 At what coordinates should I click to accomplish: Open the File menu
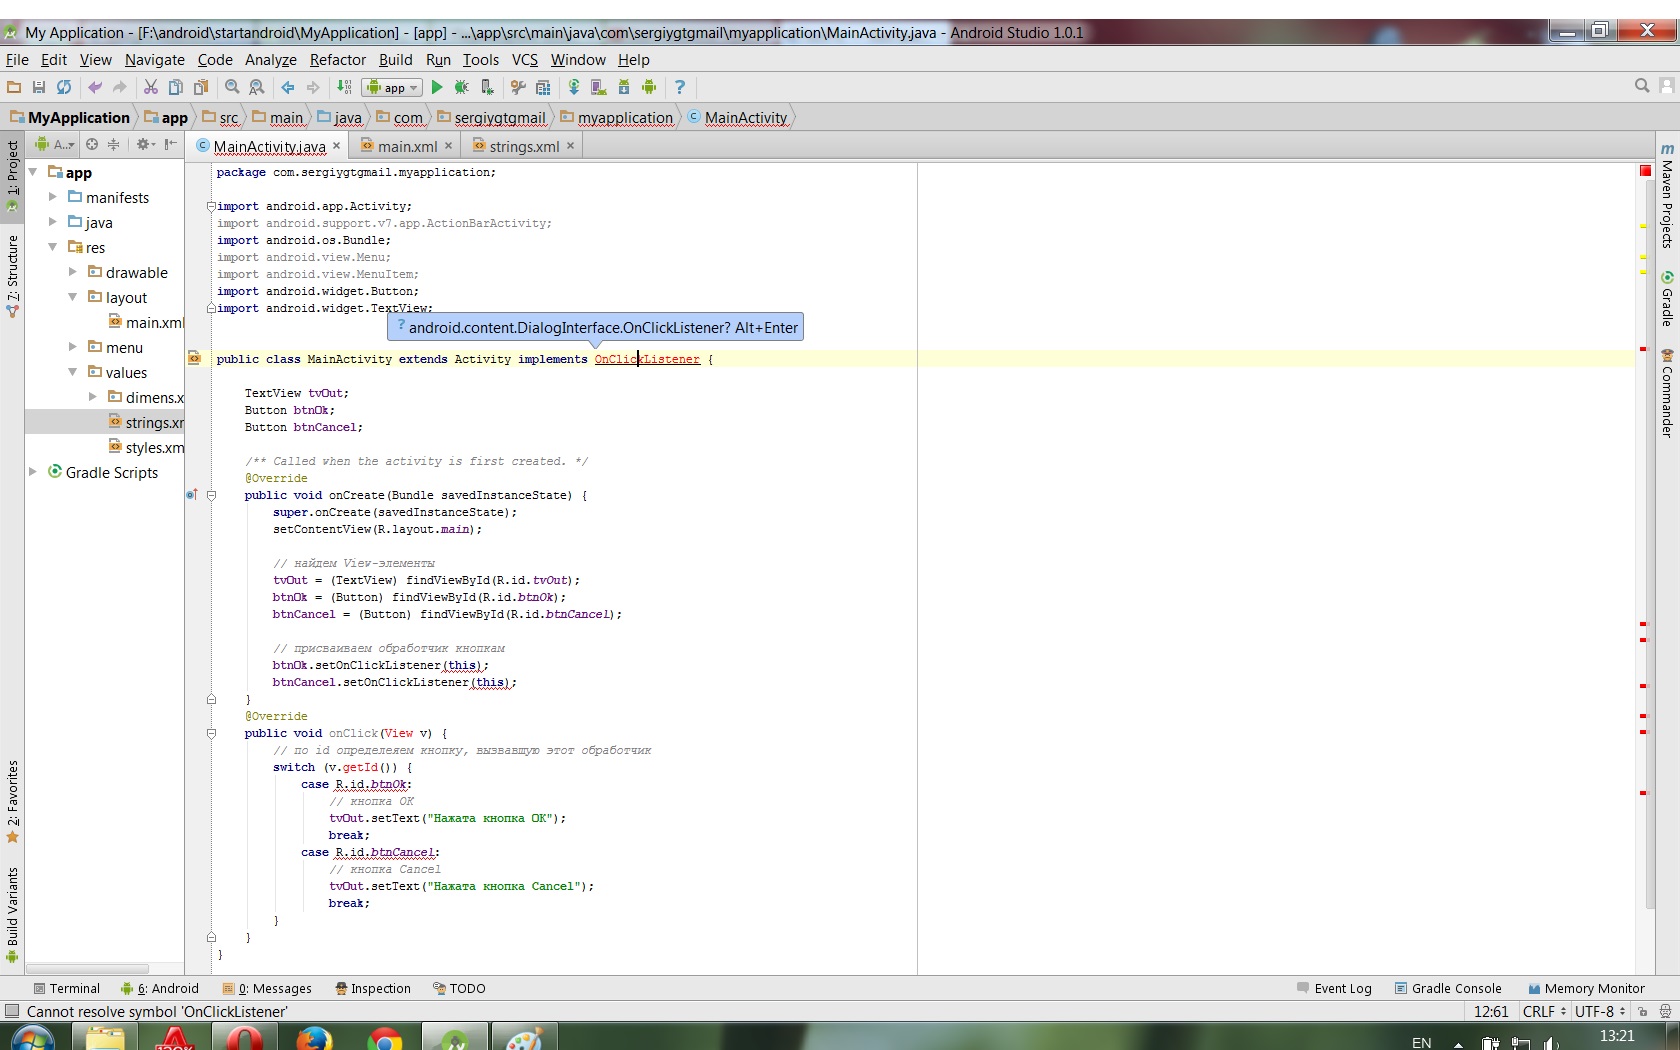tap(17, 60)
